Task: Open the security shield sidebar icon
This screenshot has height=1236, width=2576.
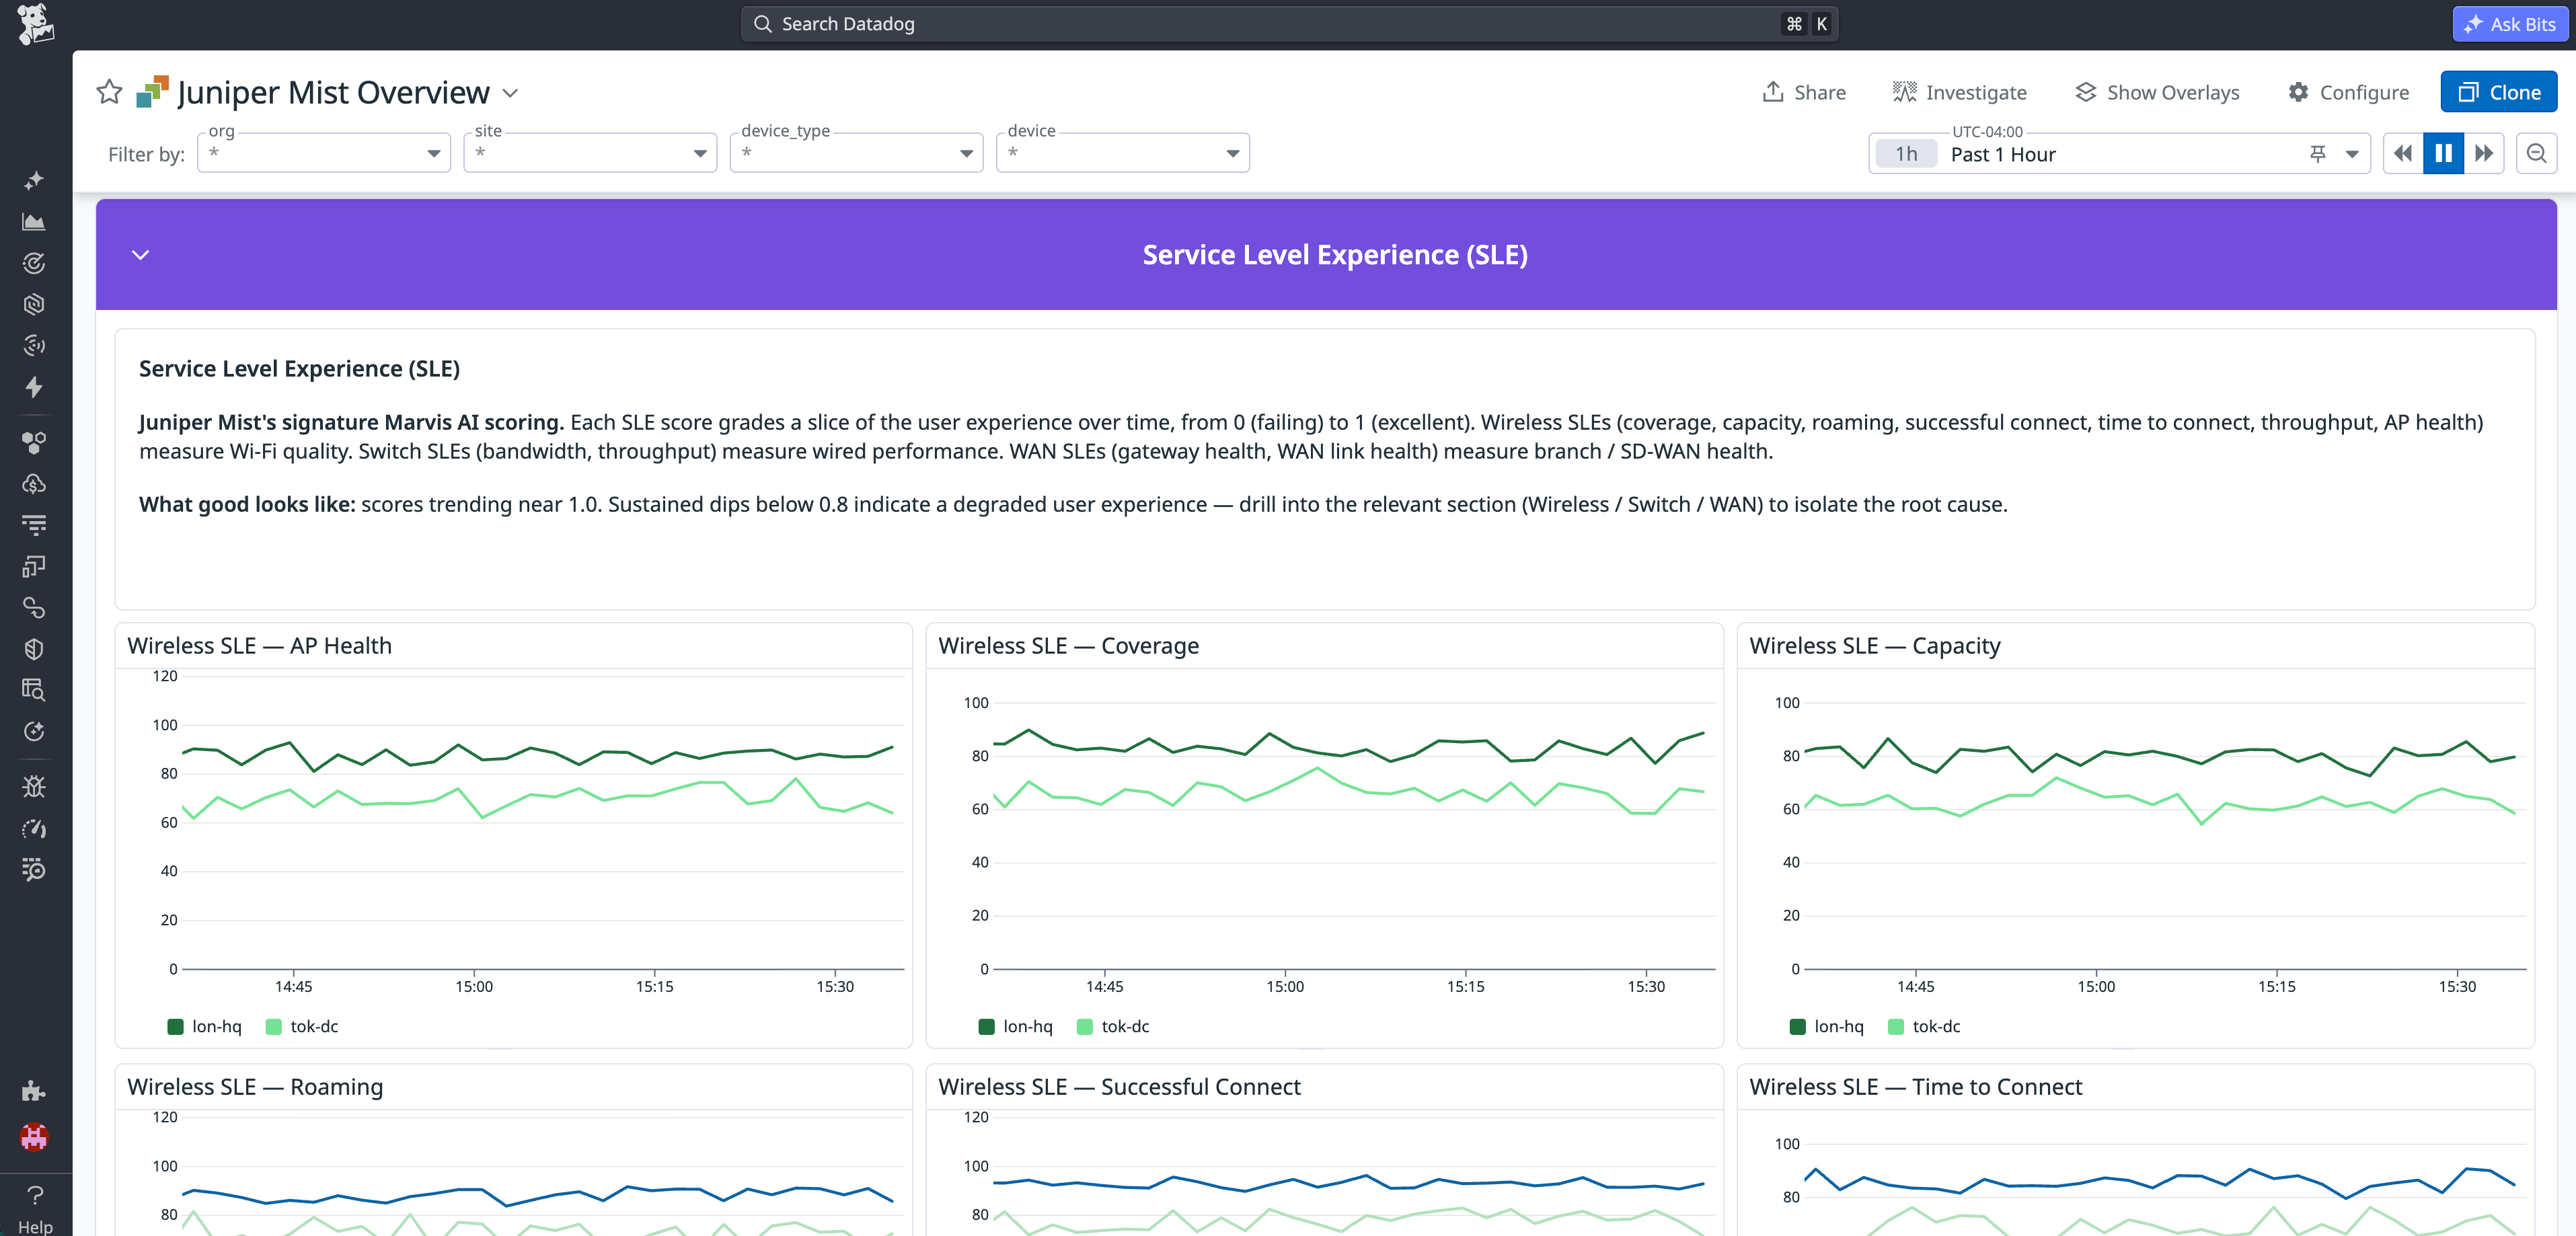Action: [34, 649]
